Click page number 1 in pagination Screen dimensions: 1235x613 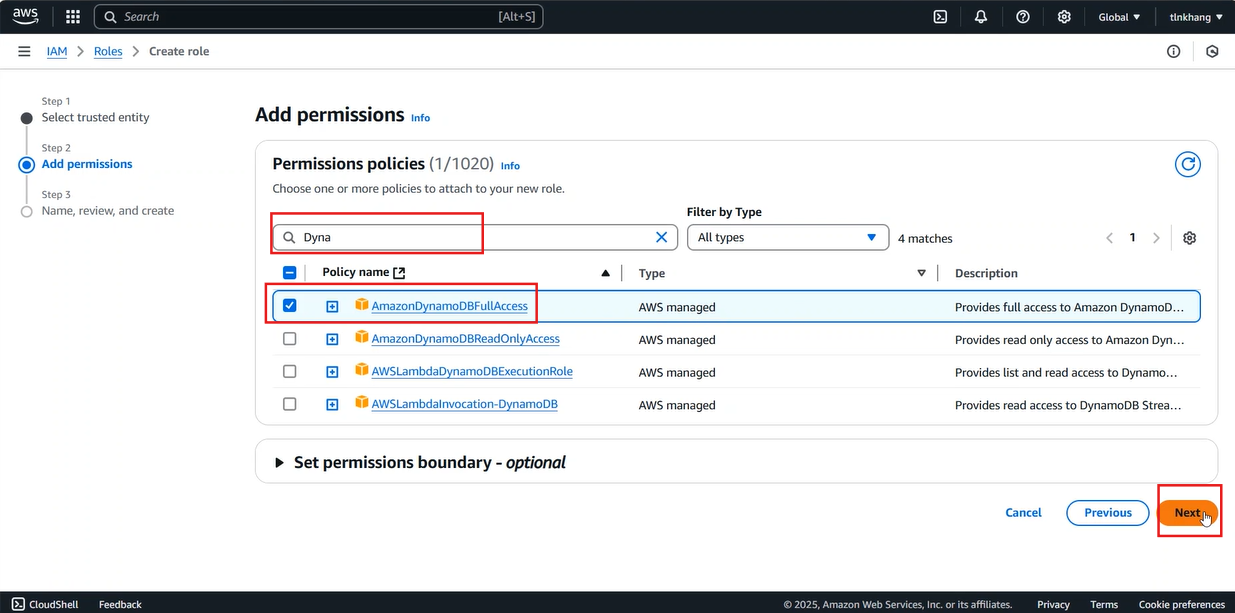1133,238
